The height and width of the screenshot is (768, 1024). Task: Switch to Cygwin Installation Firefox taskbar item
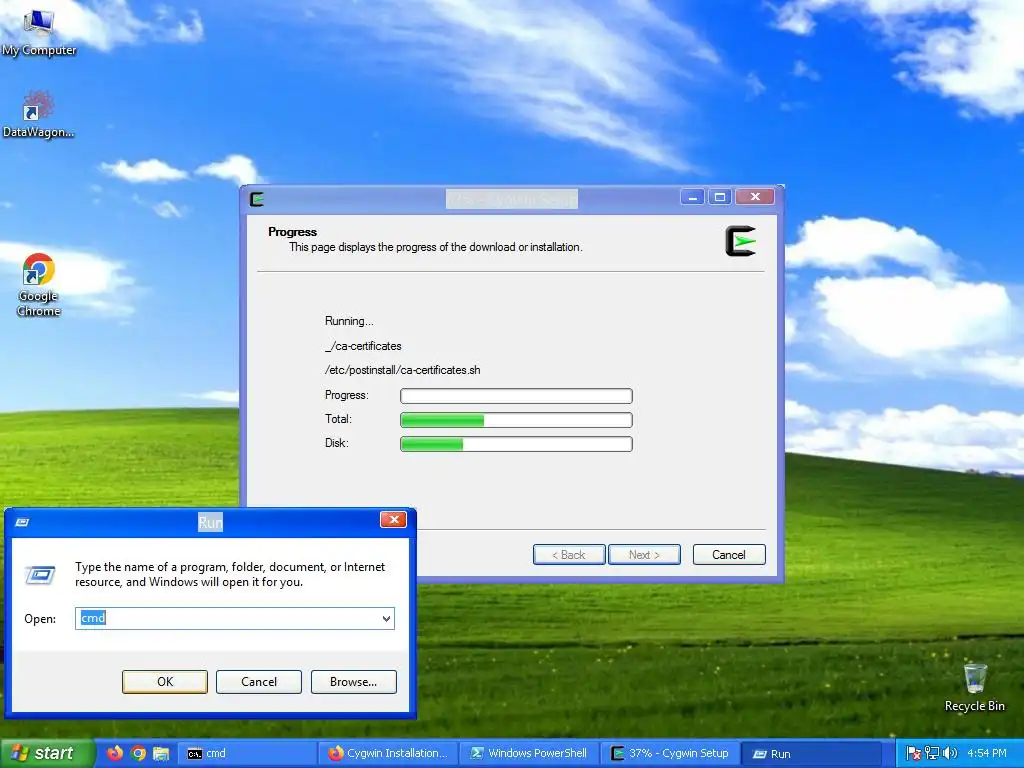pyautogui.click(x=388, y=753)
